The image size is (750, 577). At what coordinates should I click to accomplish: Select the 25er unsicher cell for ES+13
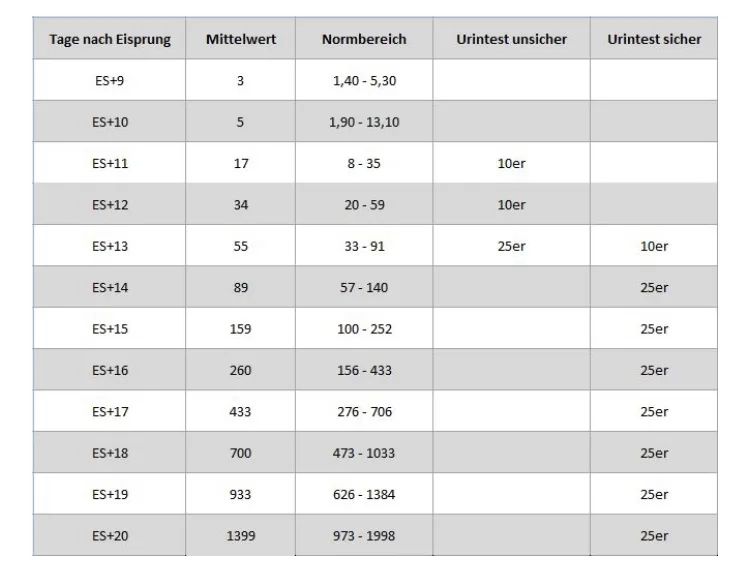point(511,246)
